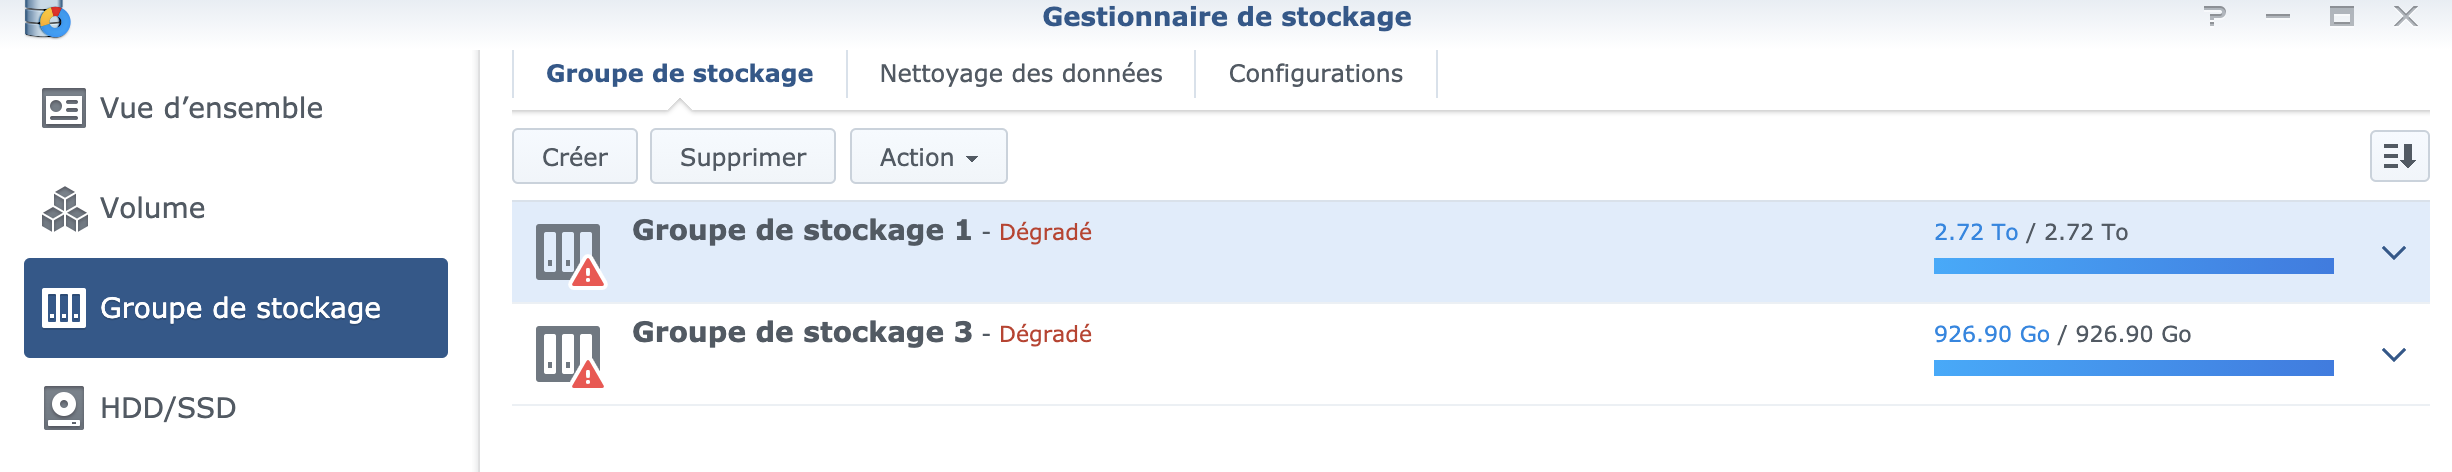
Task: Open the Action dropdown menu
Action: coord(928,157)
